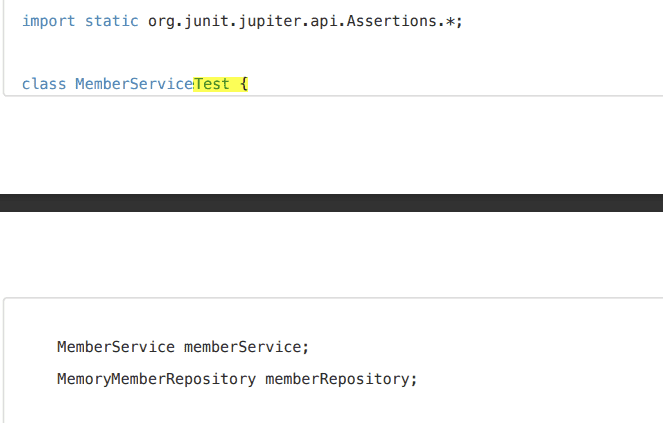The image size is (663, 423).
Task: Click the "static" keyword in the import statement
Action: (x=112, y=21)
